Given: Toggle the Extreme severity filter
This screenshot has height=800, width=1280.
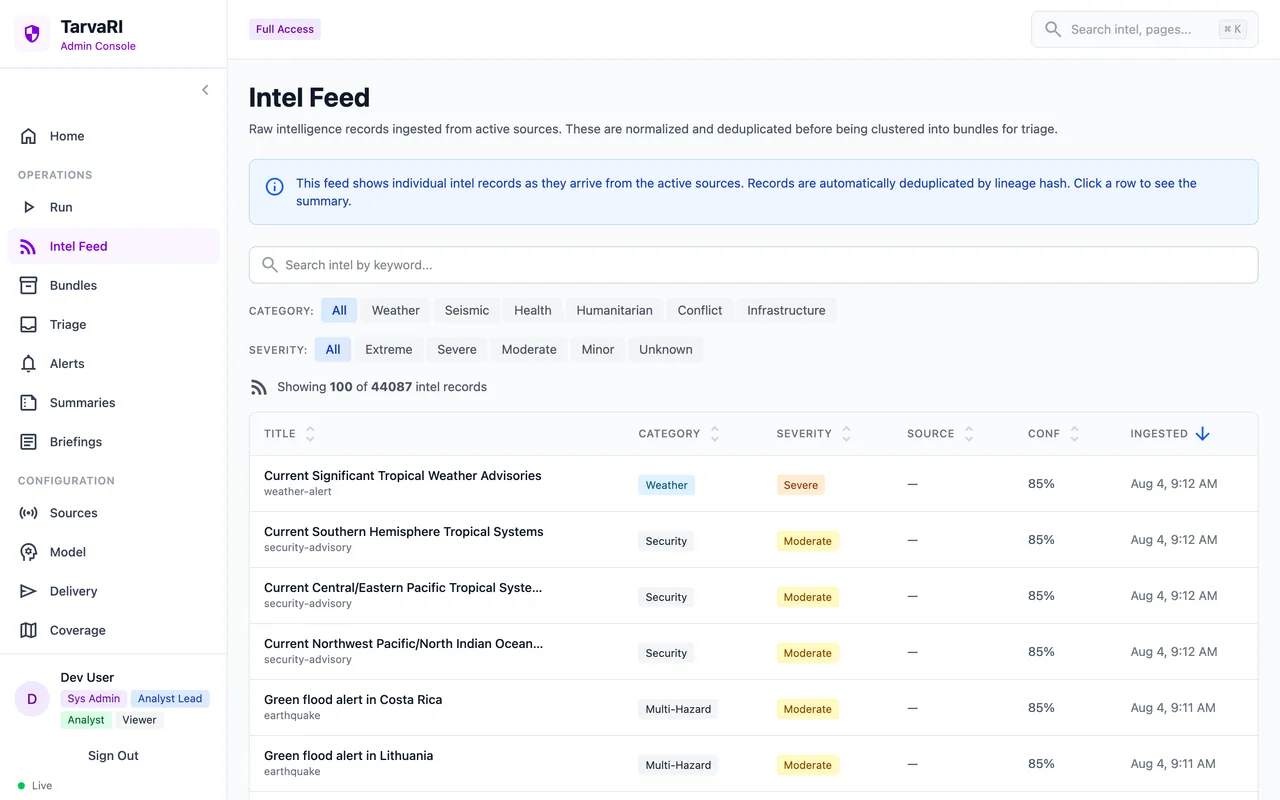Looking at the screenshot, I should point(389,349).
